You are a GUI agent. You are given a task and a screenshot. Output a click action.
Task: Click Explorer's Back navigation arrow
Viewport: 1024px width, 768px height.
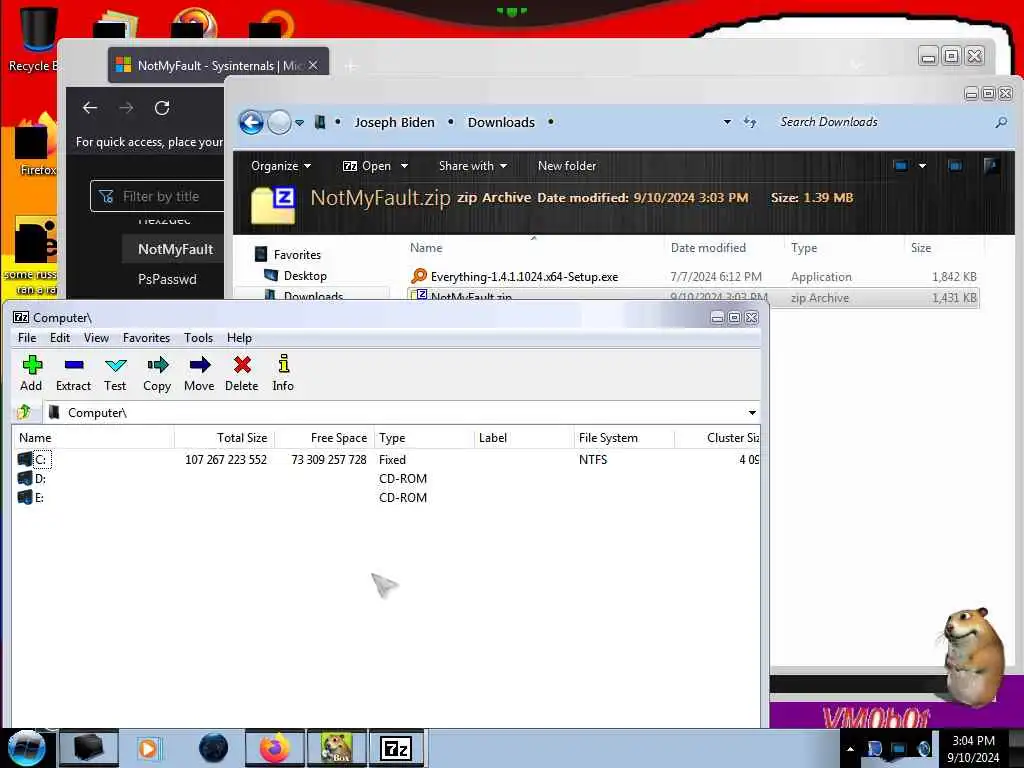click(251, 122)
